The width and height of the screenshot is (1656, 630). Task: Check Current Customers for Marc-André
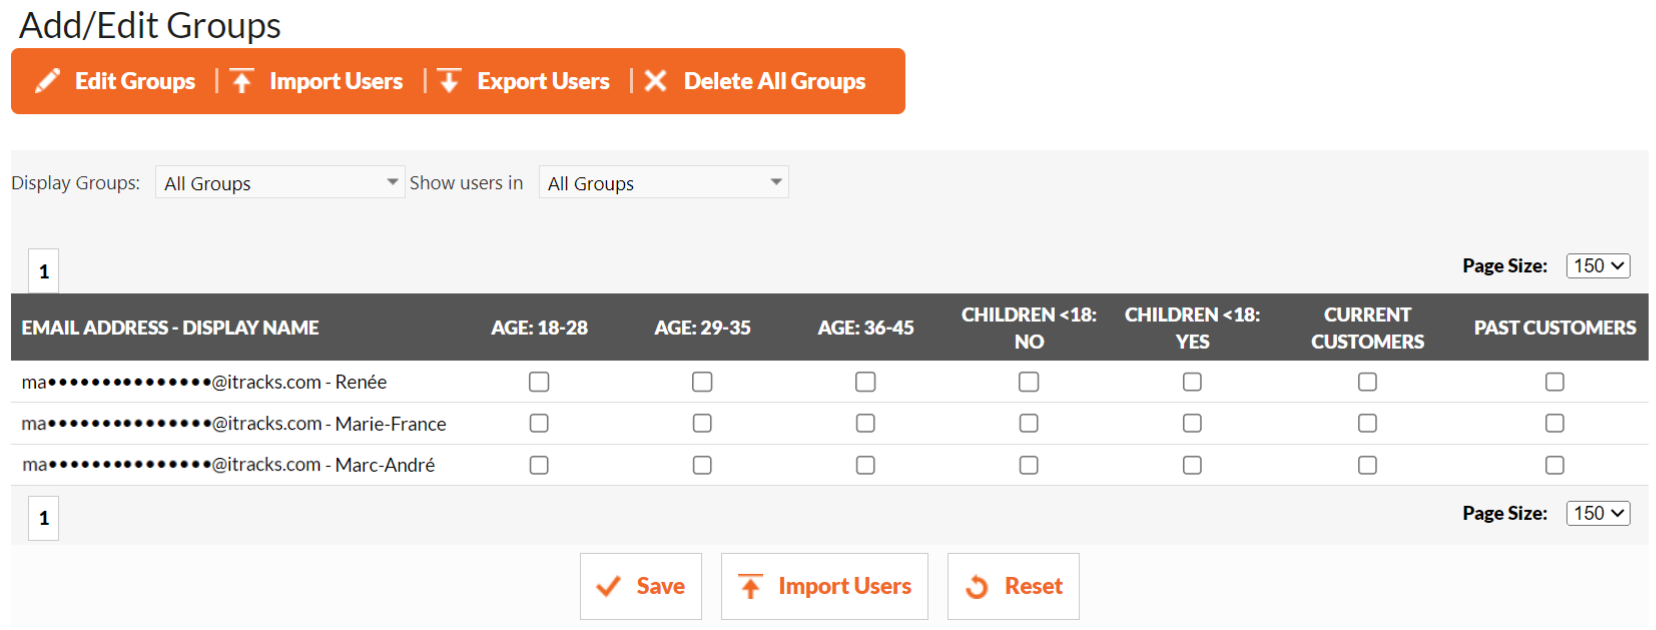(x=1367, y=465)
